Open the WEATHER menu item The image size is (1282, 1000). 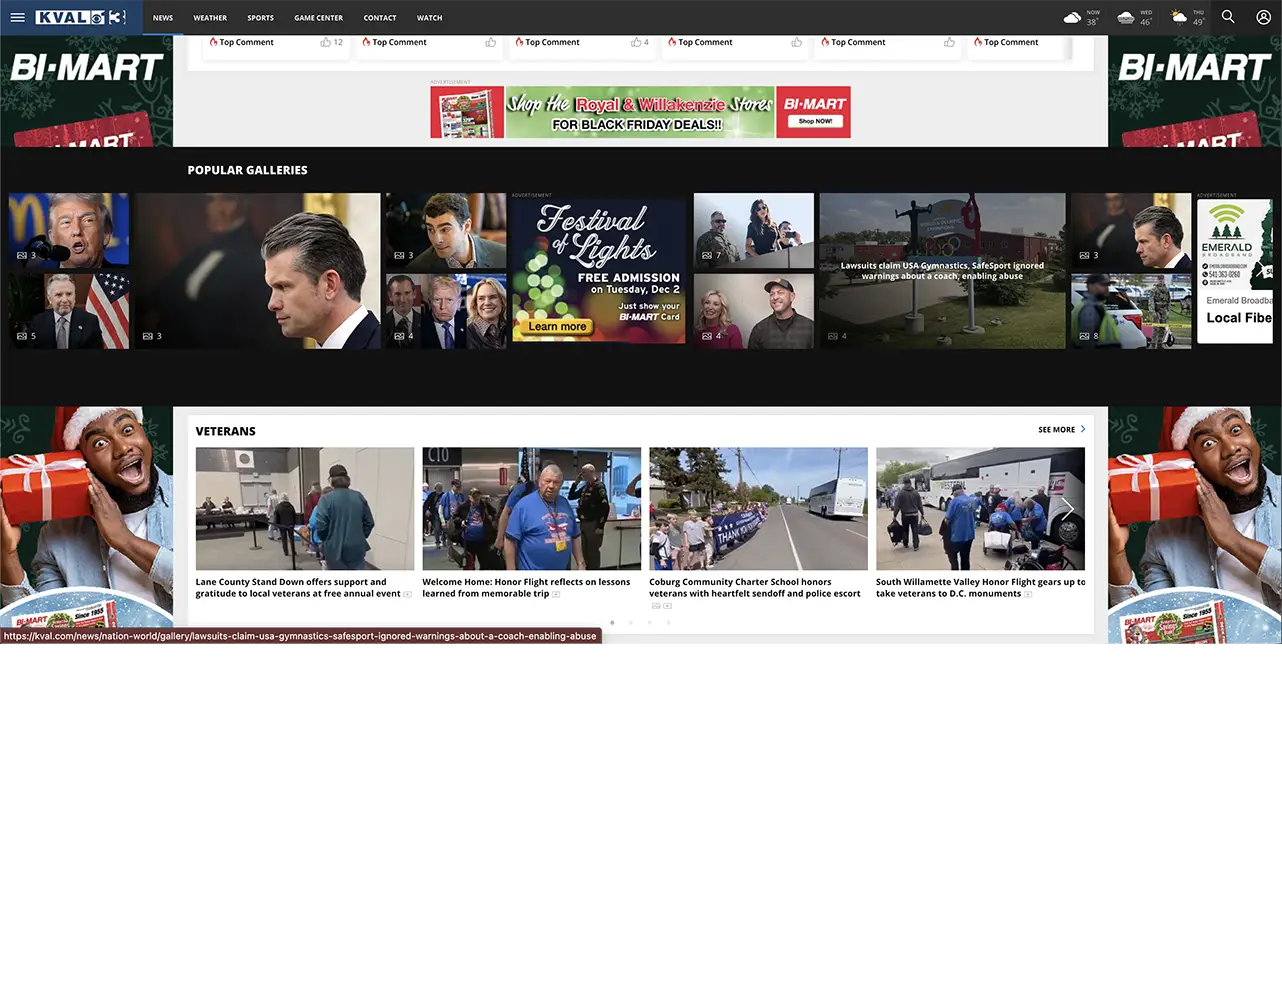coord(210,18)
